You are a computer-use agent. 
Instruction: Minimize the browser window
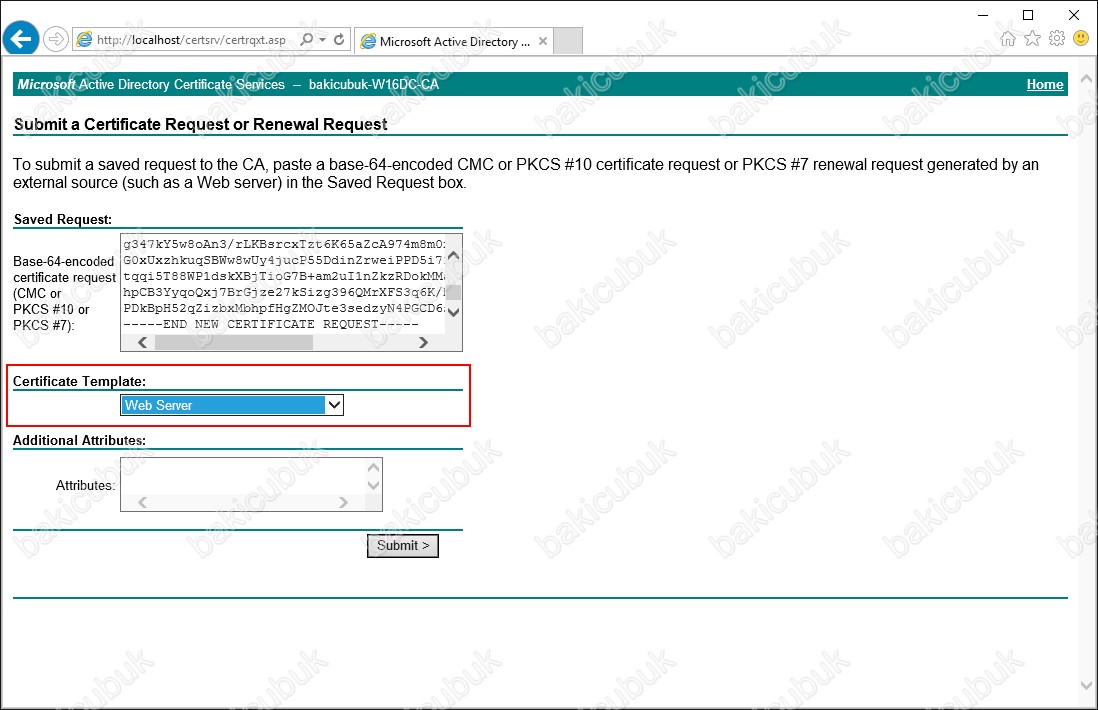[983, 15]
